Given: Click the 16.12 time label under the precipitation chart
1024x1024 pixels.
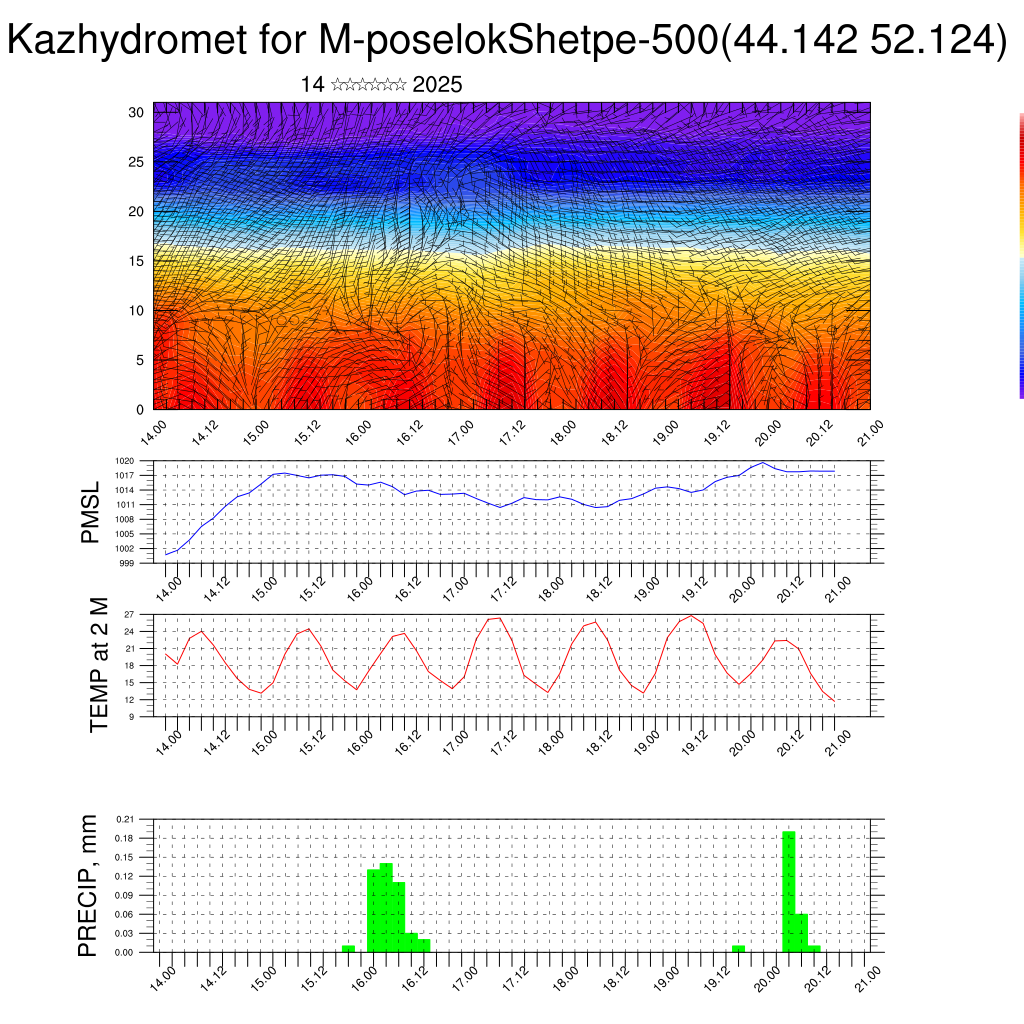Looking at the screenshot, I should [414, 979].
